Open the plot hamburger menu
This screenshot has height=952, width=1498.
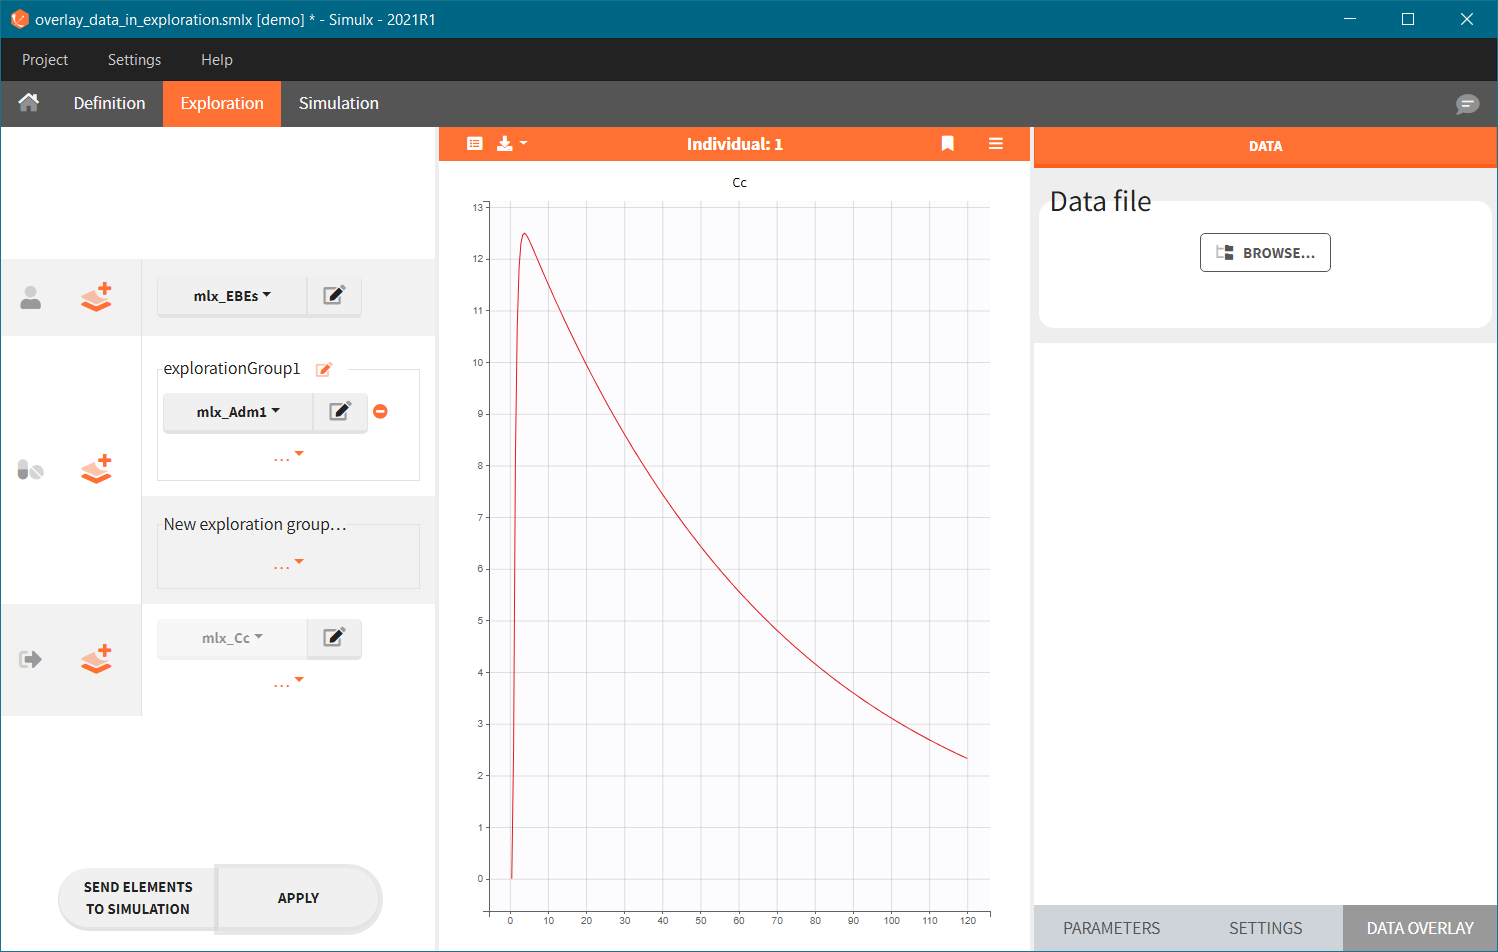[996, 144]
